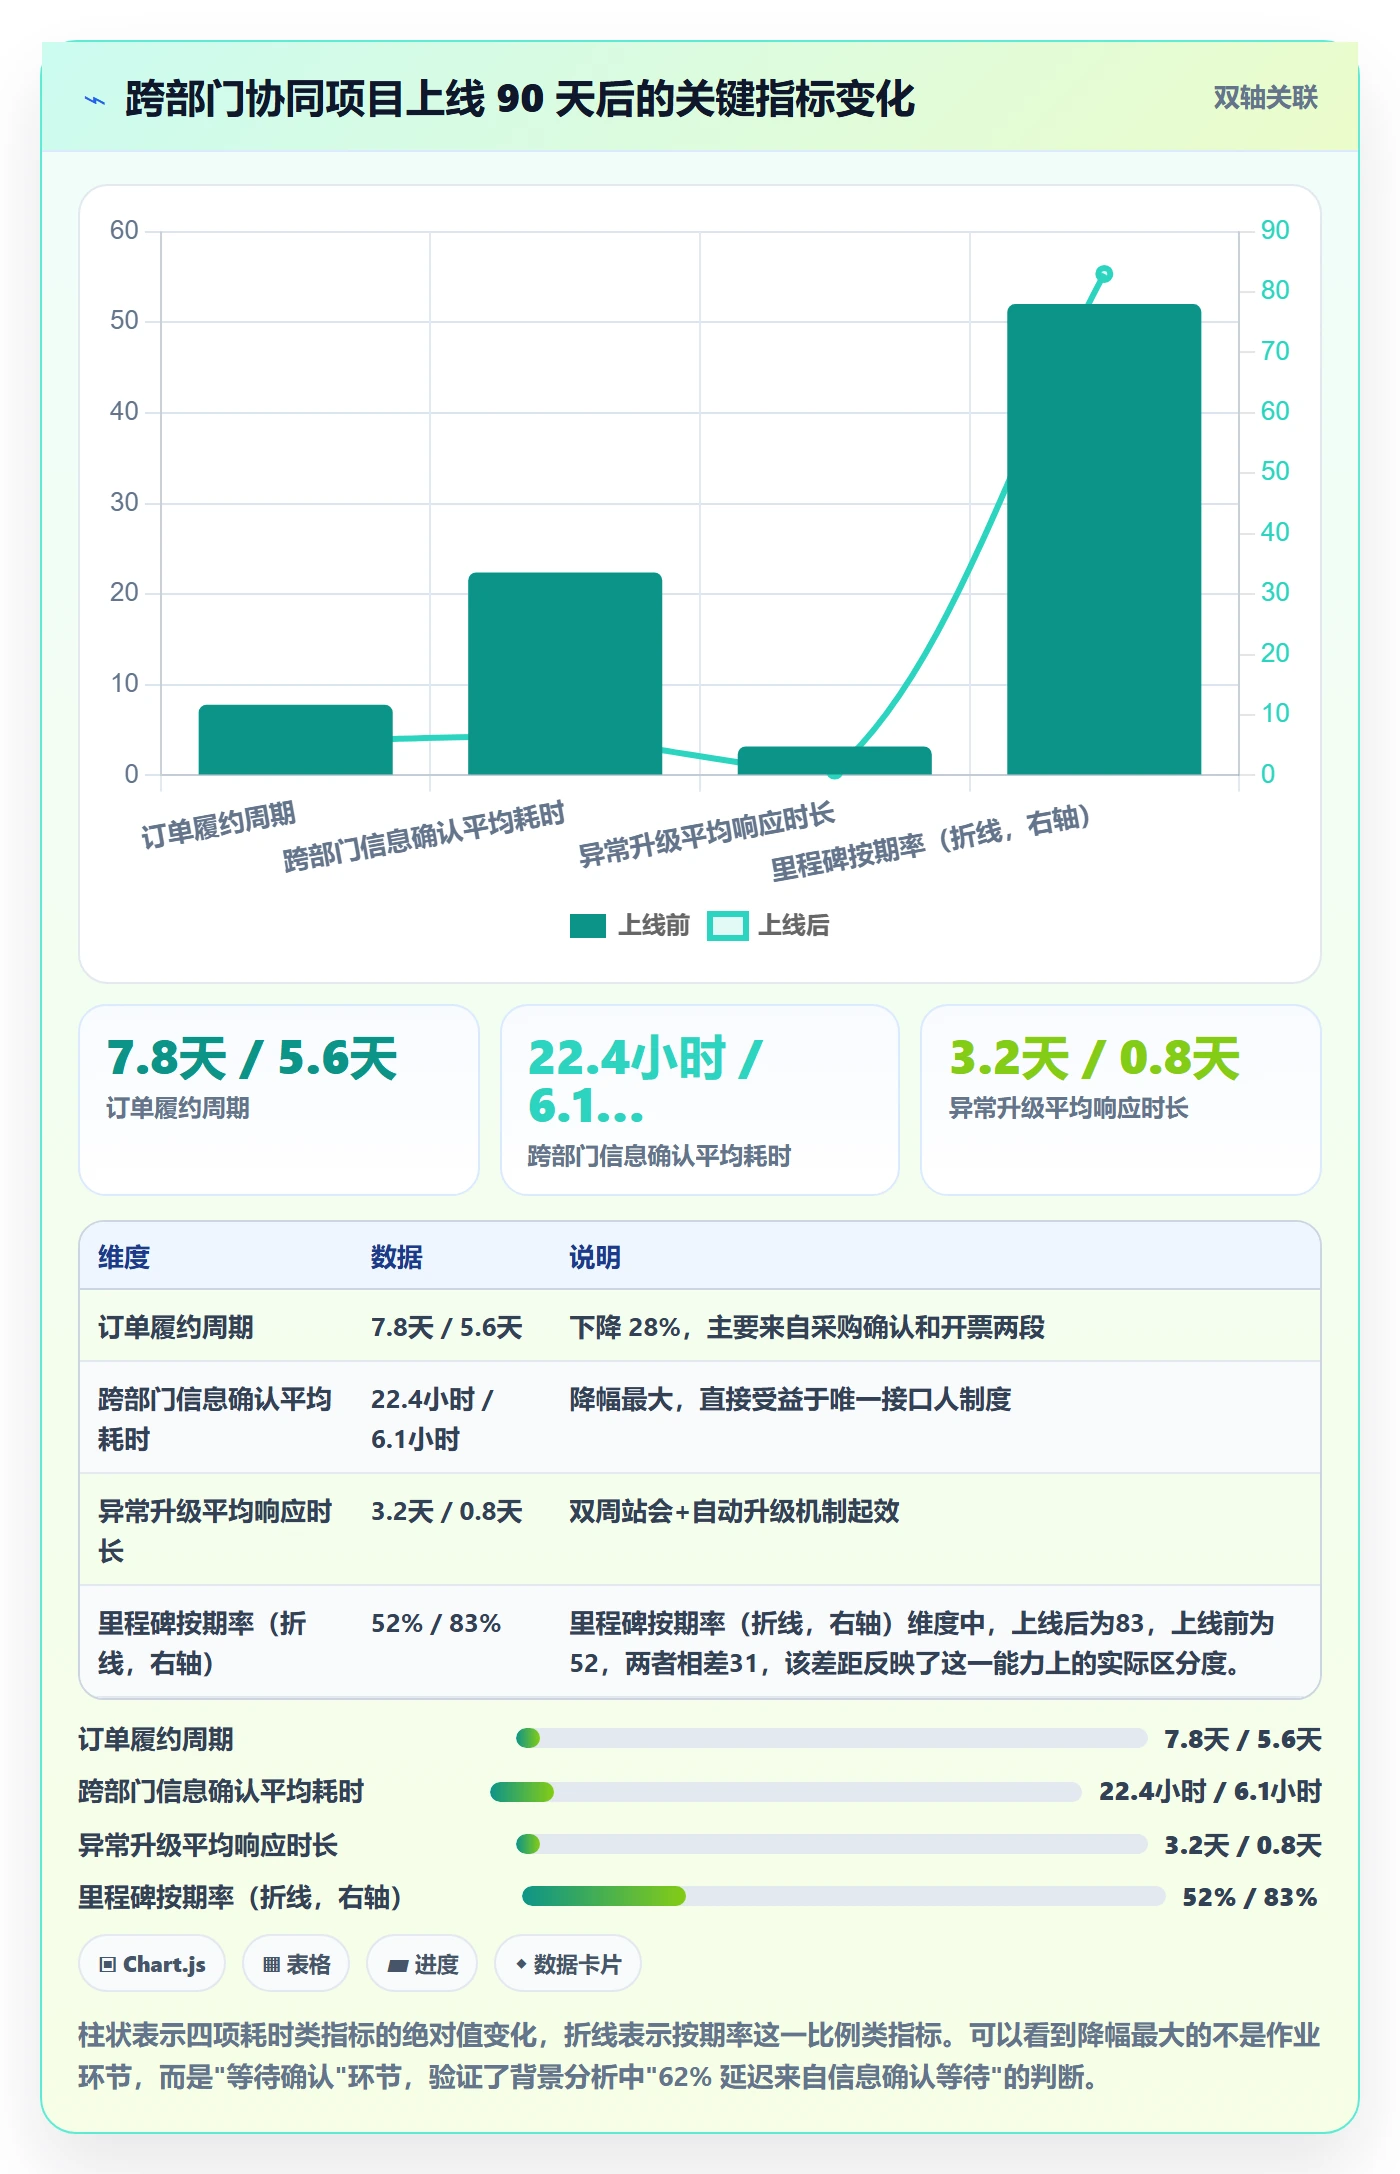Click the x-axis label 里程碑按期率（折线，右轴）
Image resolution: width=1400 pixels, height=2174 pixels.
[930, 842]
